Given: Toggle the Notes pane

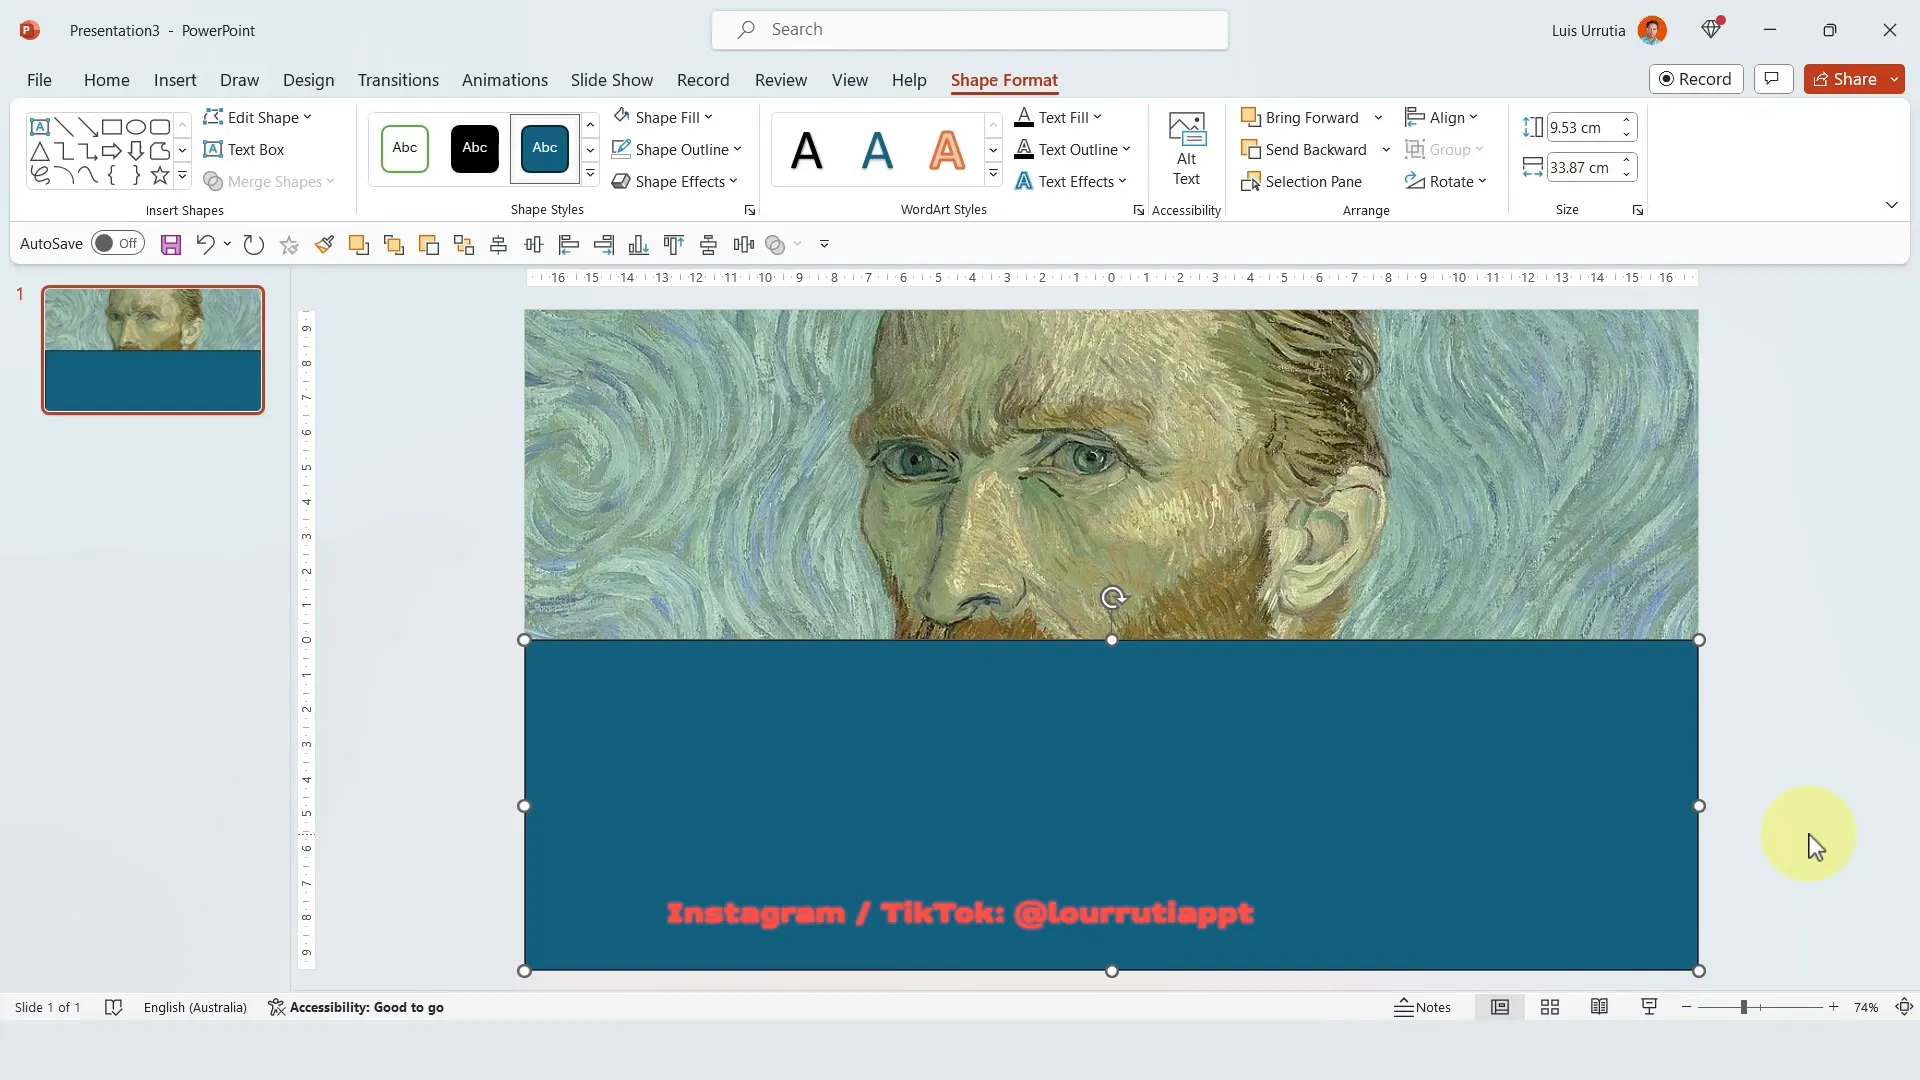Looking at the screenshot, I should pyautogui.click(x=1422, y=1007).
